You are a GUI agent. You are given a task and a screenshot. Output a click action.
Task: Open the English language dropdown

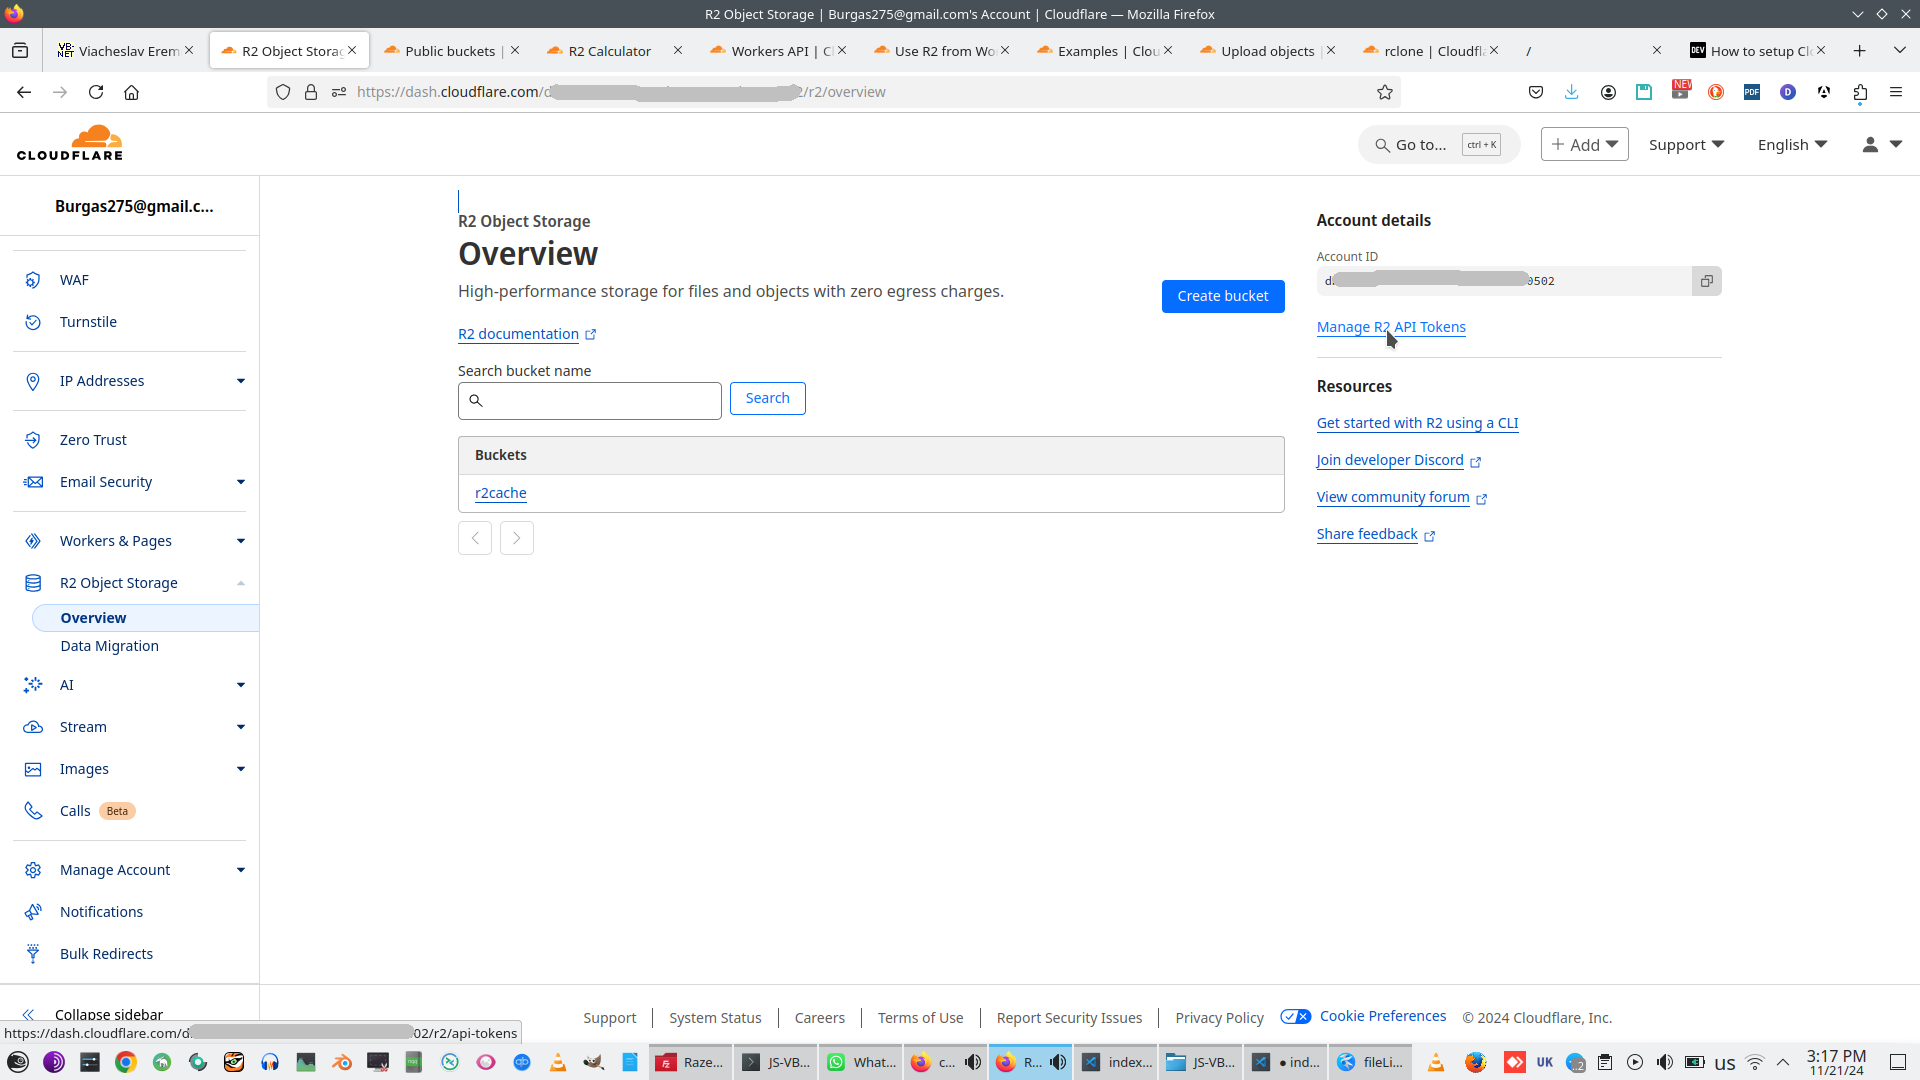click(x=1792, y=145)
